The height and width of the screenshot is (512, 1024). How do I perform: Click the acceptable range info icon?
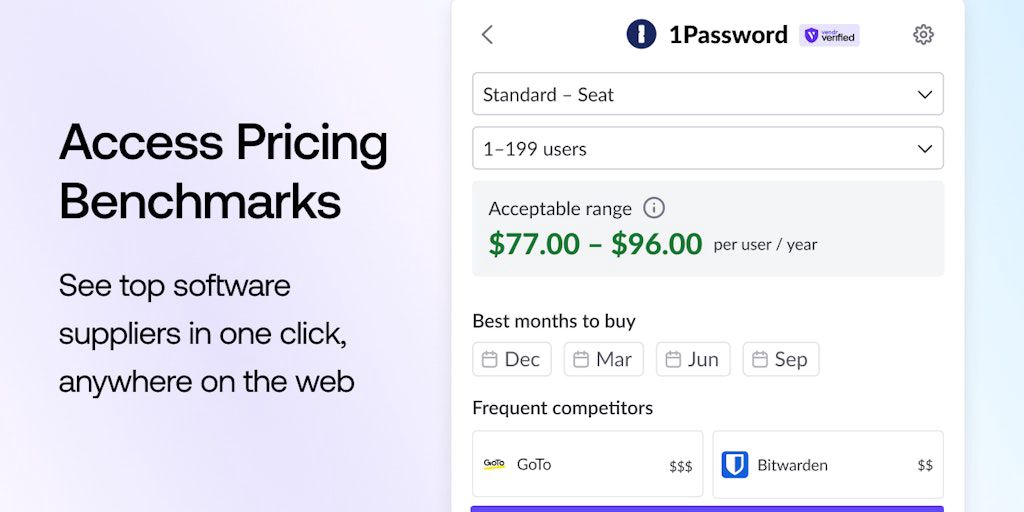pyautogui.click(x=654, y=208)
